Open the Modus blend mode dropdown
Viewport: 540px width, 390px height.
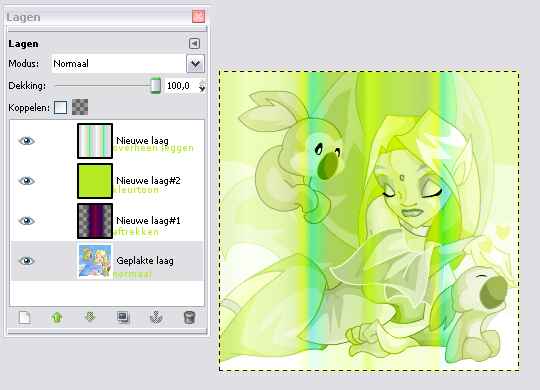(x=195, y=63)
